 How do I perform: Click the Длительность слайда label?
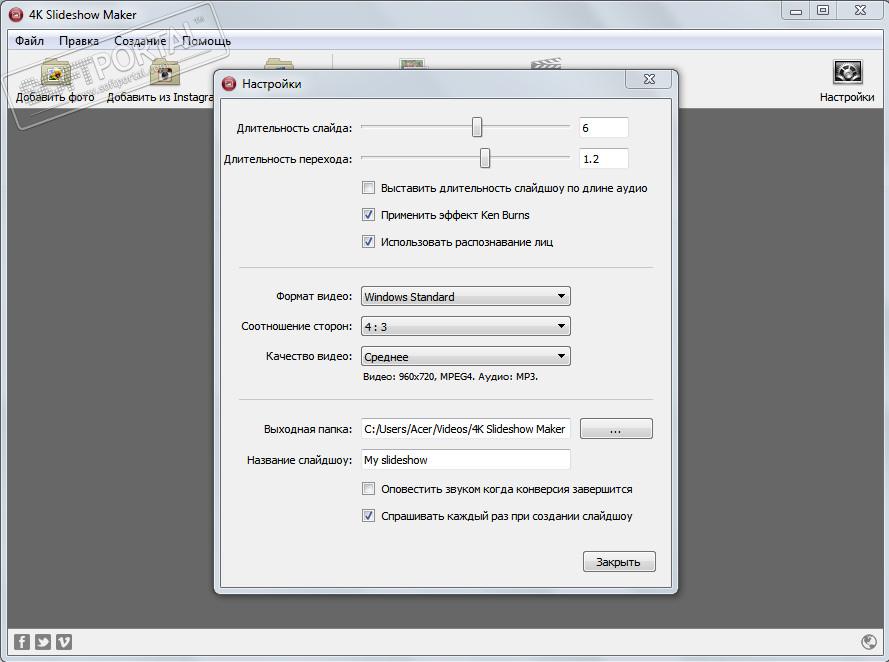click(294, 128)
